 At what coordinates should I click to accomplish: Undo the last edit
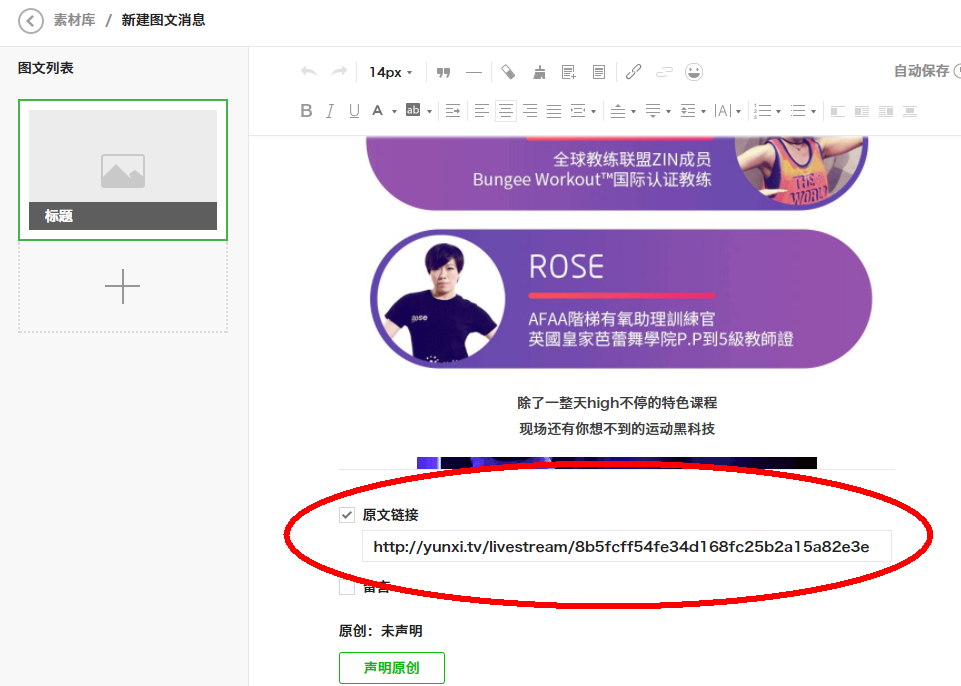click(x=309, y=72)
